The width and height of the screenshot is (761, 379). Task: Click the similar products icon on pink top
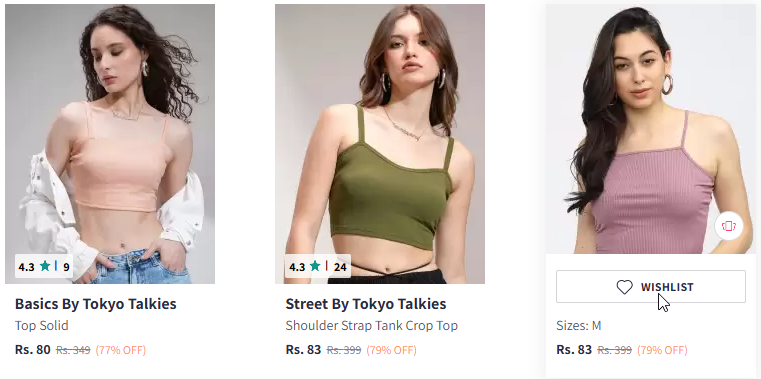pos(729,226)
